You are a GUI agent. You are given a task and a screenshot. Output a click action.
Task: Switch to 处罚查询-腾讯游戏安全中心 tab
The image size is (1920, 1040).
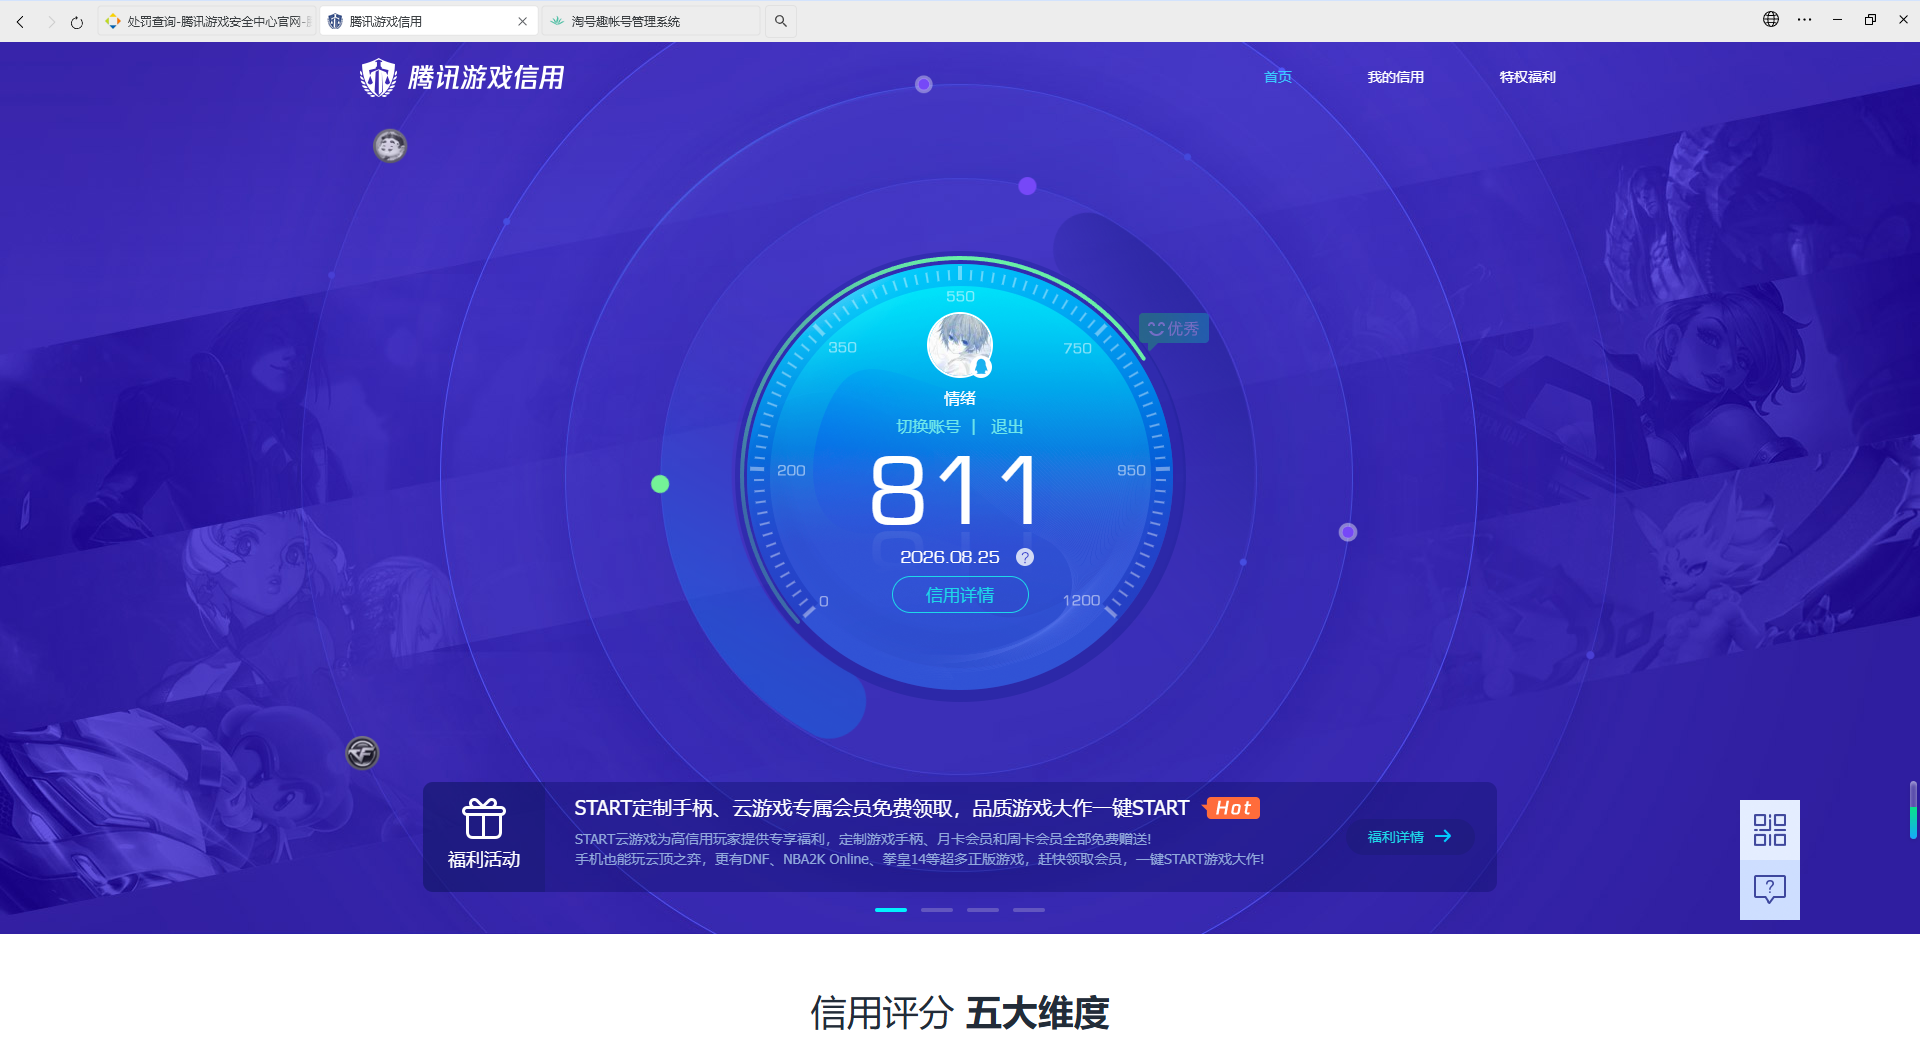pos(208,21)
